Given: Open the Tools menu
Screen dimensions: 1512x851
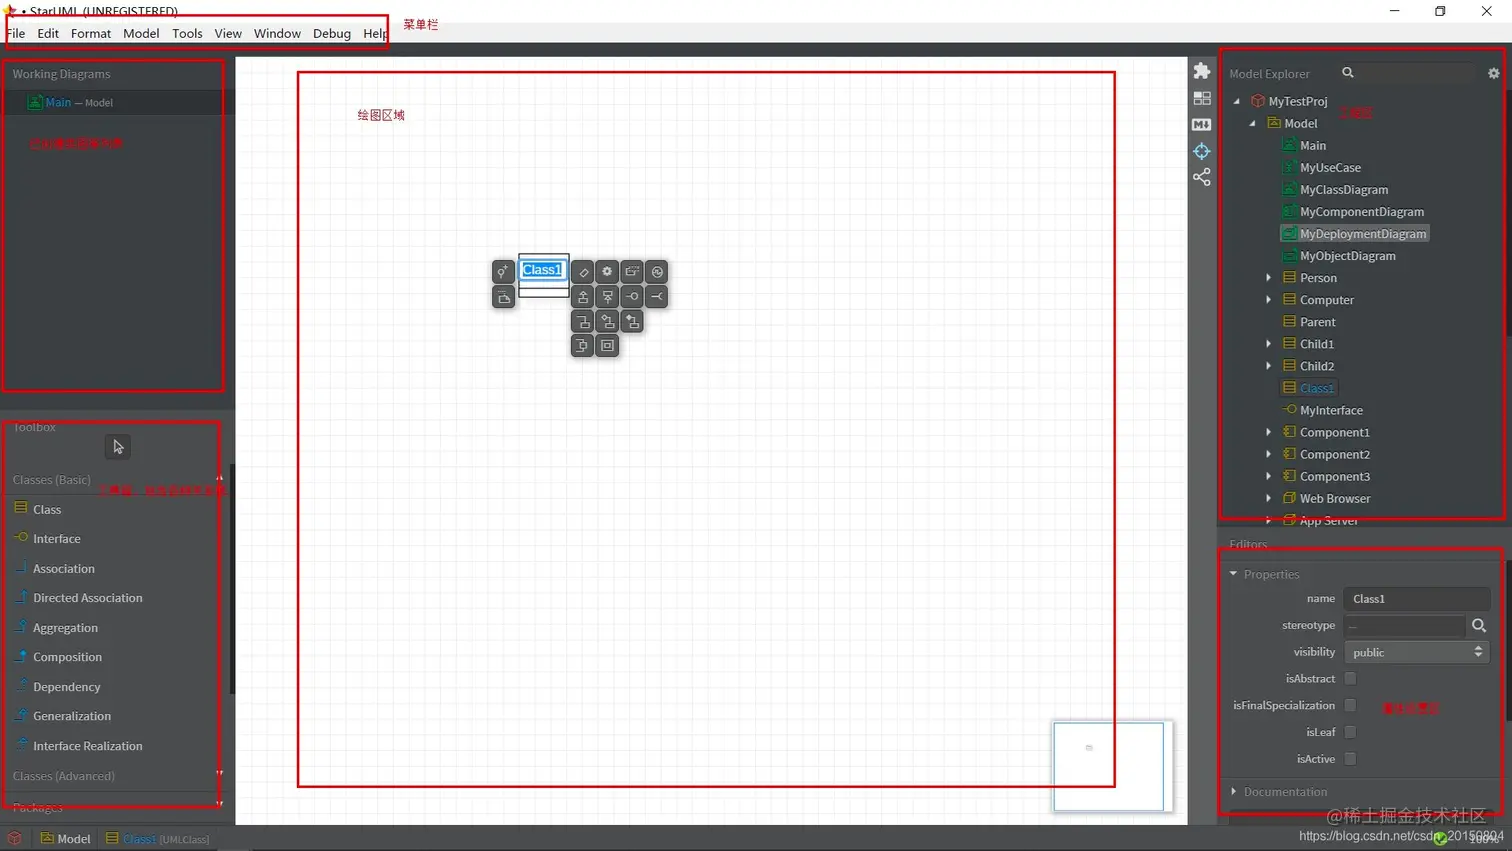Looking at the screenshot, I should [x=187, y=33].
